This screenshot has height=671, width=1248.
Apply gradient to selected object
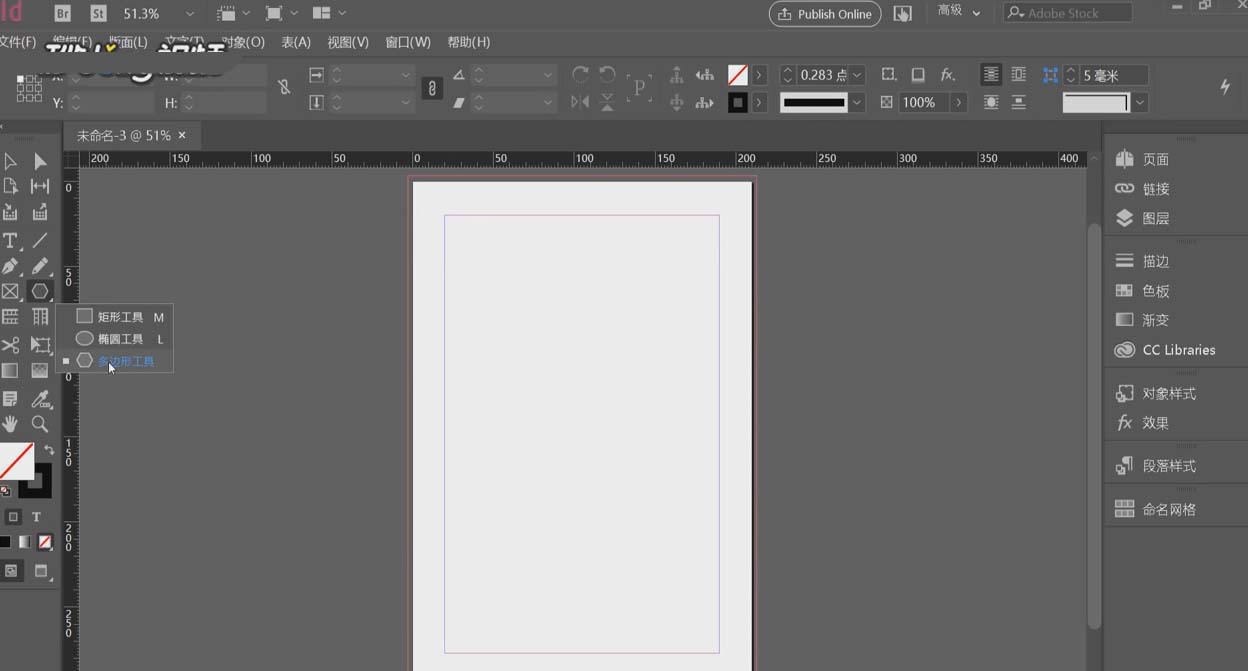pyautogui.click(x=25, y=542)
